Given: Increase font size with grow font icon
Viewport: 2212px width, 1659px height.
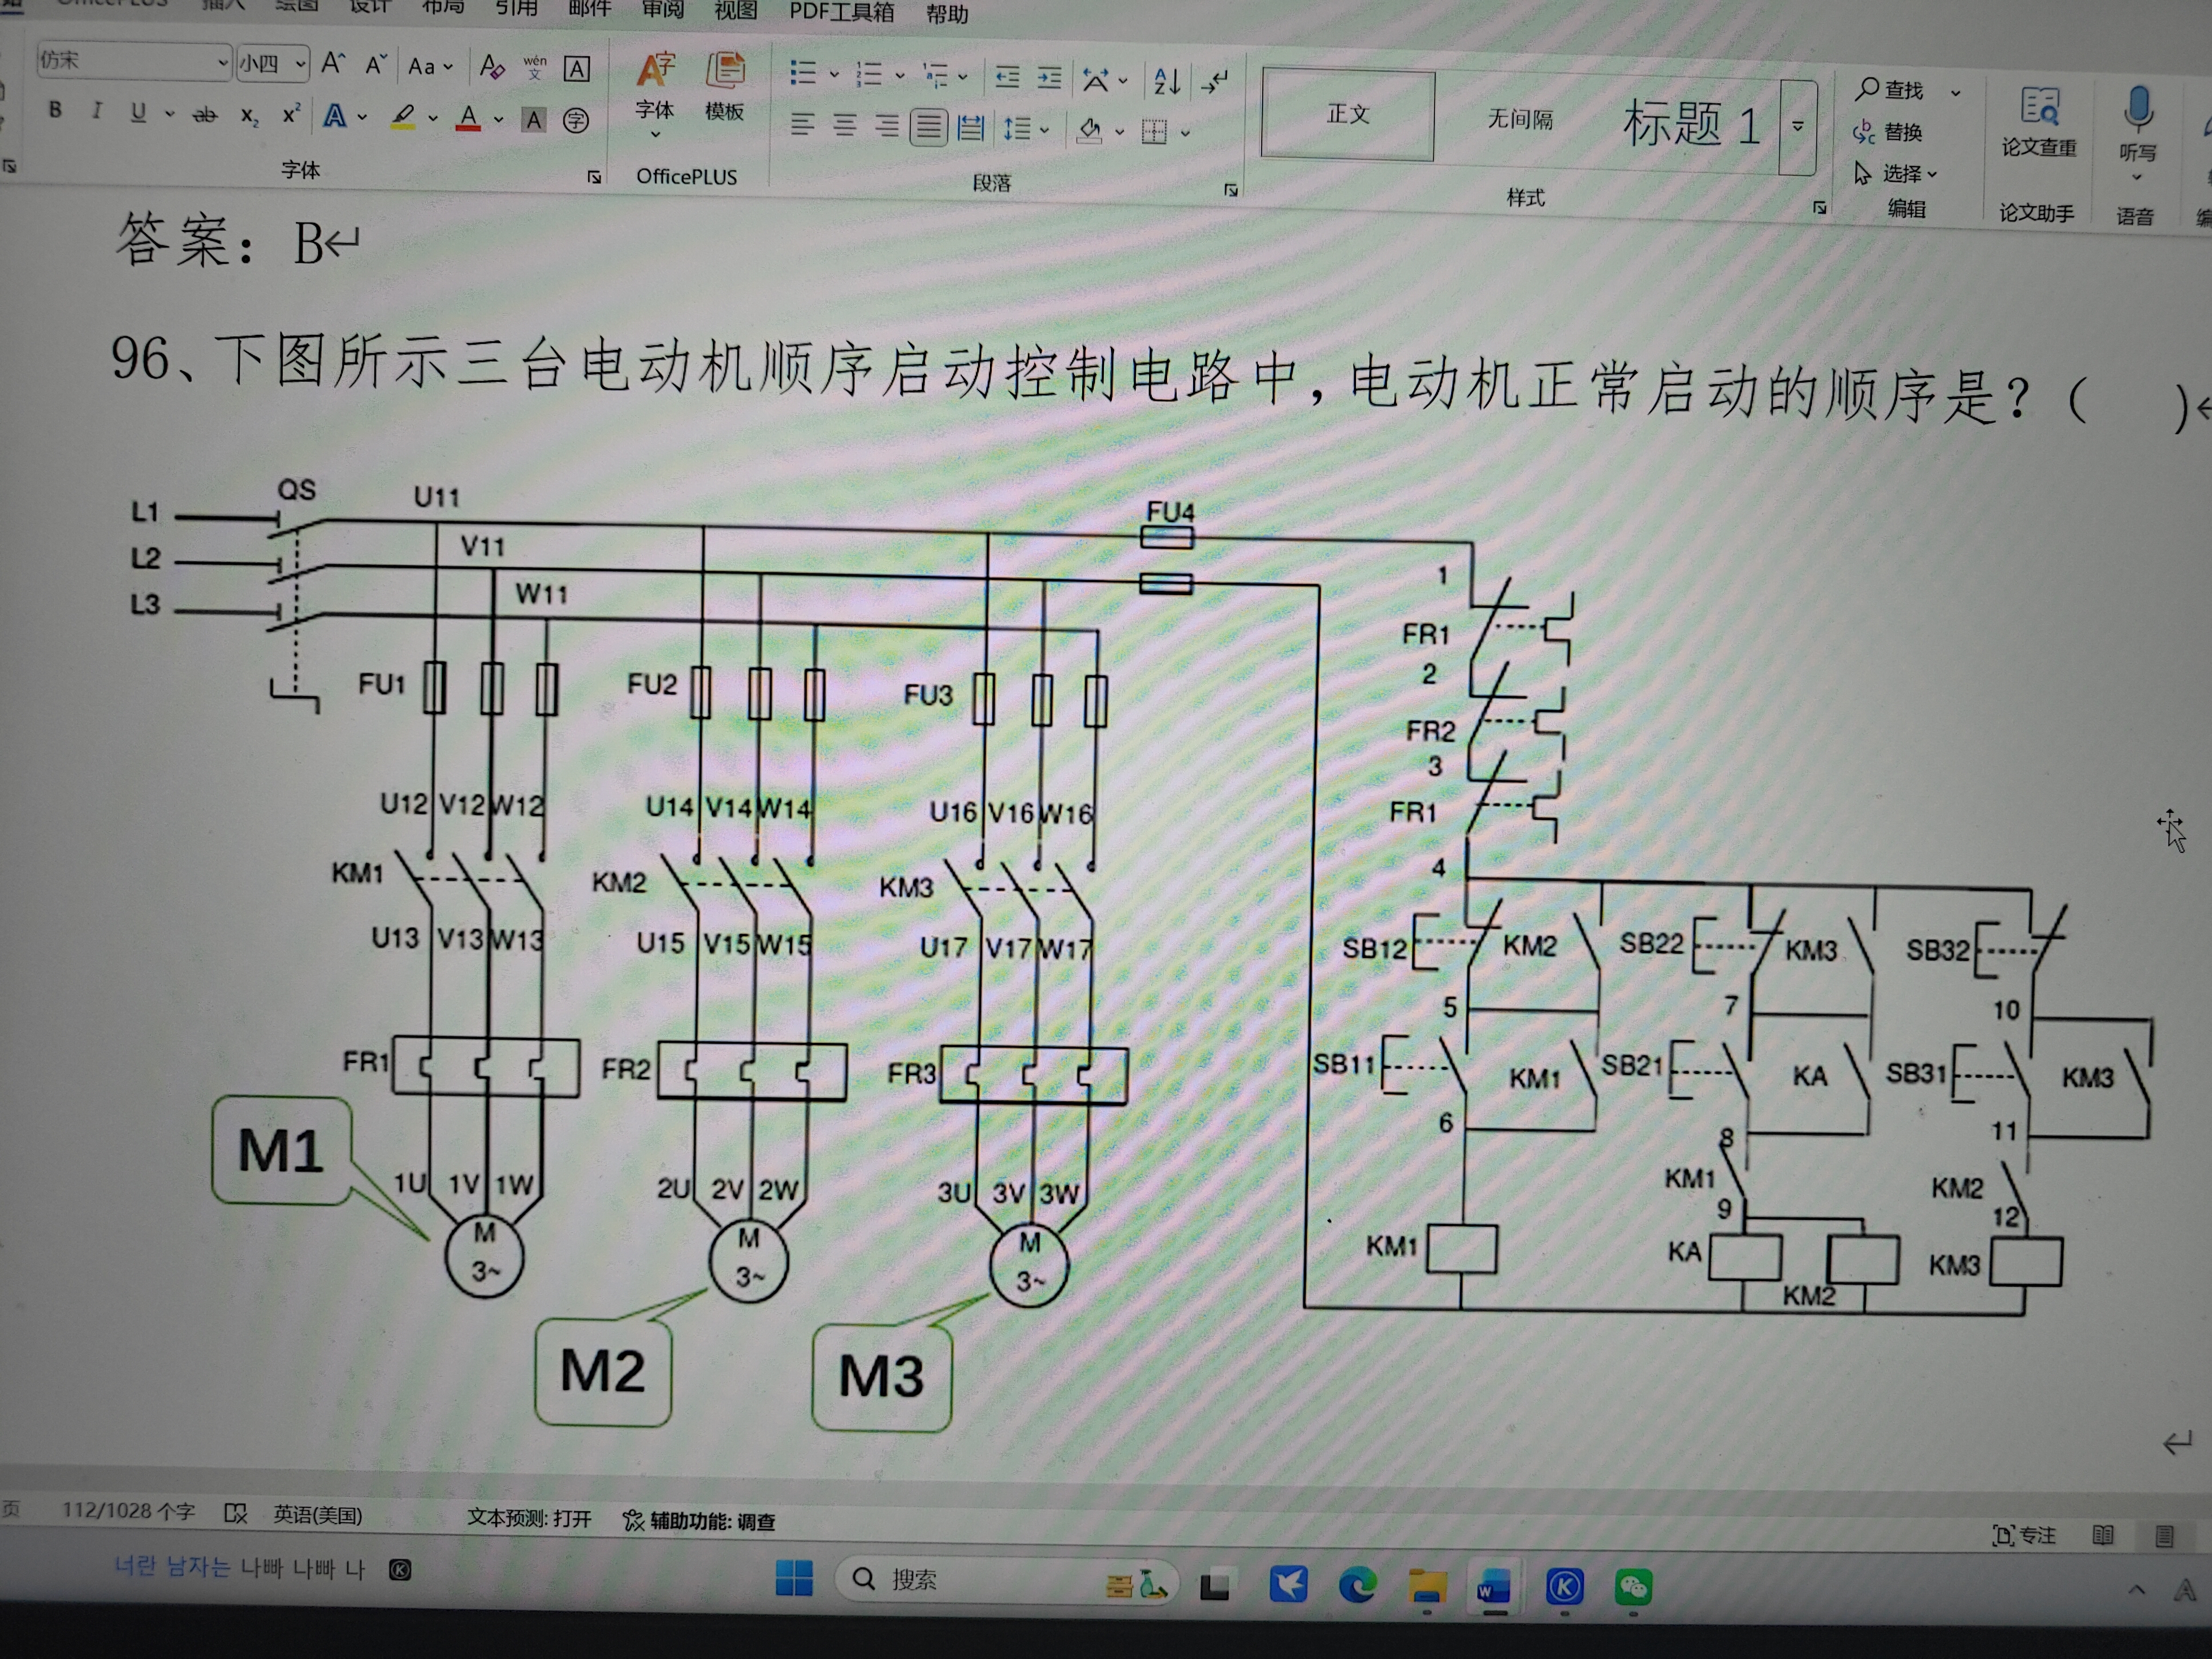Looking at the screenshot, I should click(333, 65).
